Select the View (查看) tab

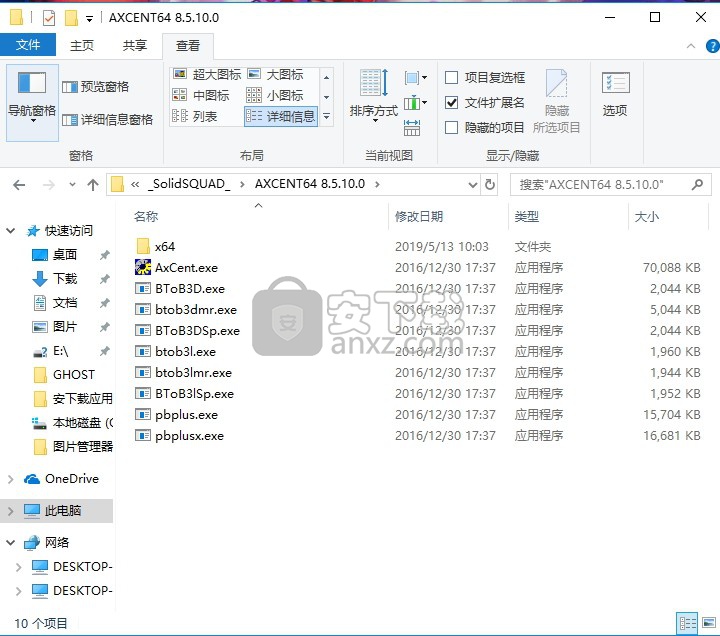[188, 46]
